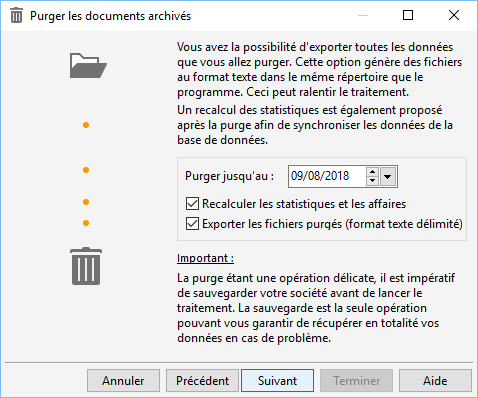Click the orange dot nearest trash bin
This screenshot has height=398, width=478.
pyautogui.click(x=86, y=223)
